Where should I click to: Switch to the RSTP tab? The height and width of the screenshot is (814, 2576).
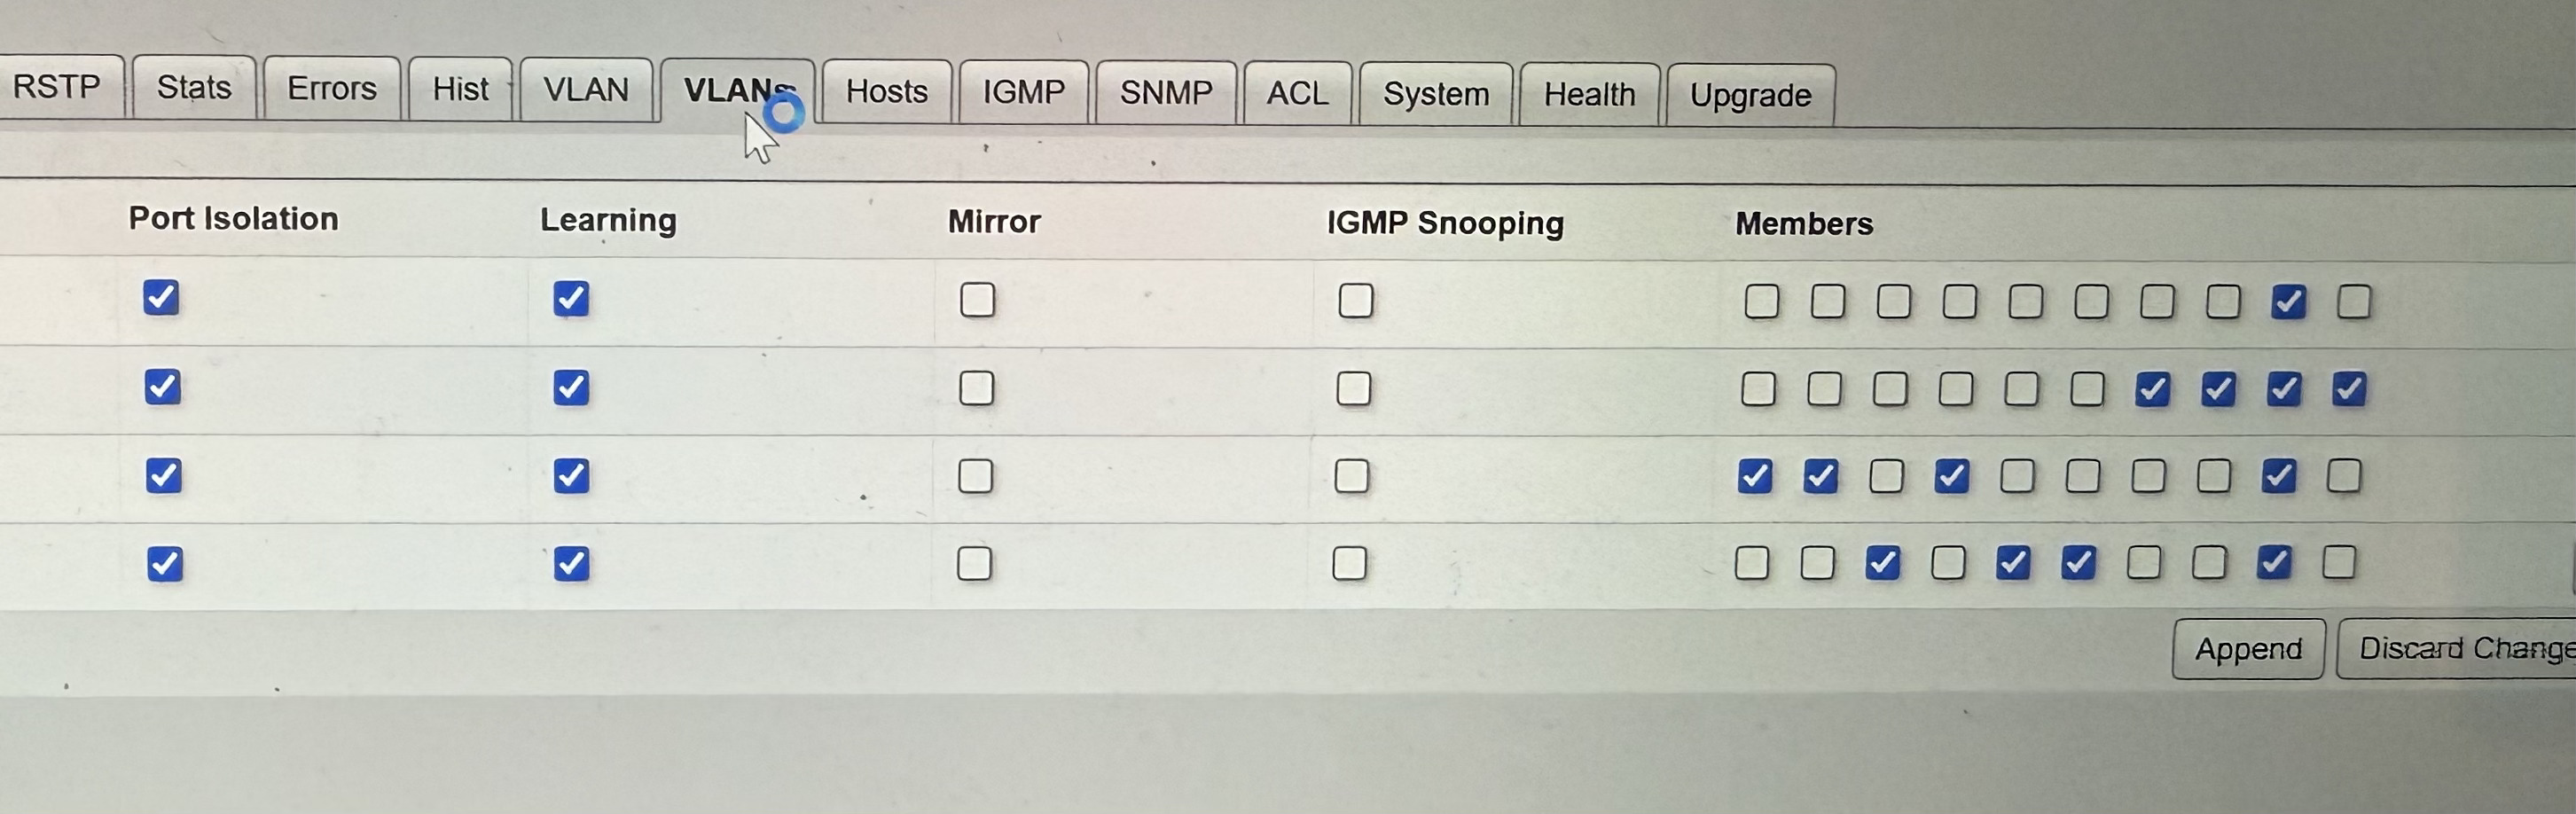click(x=57, y=87)
